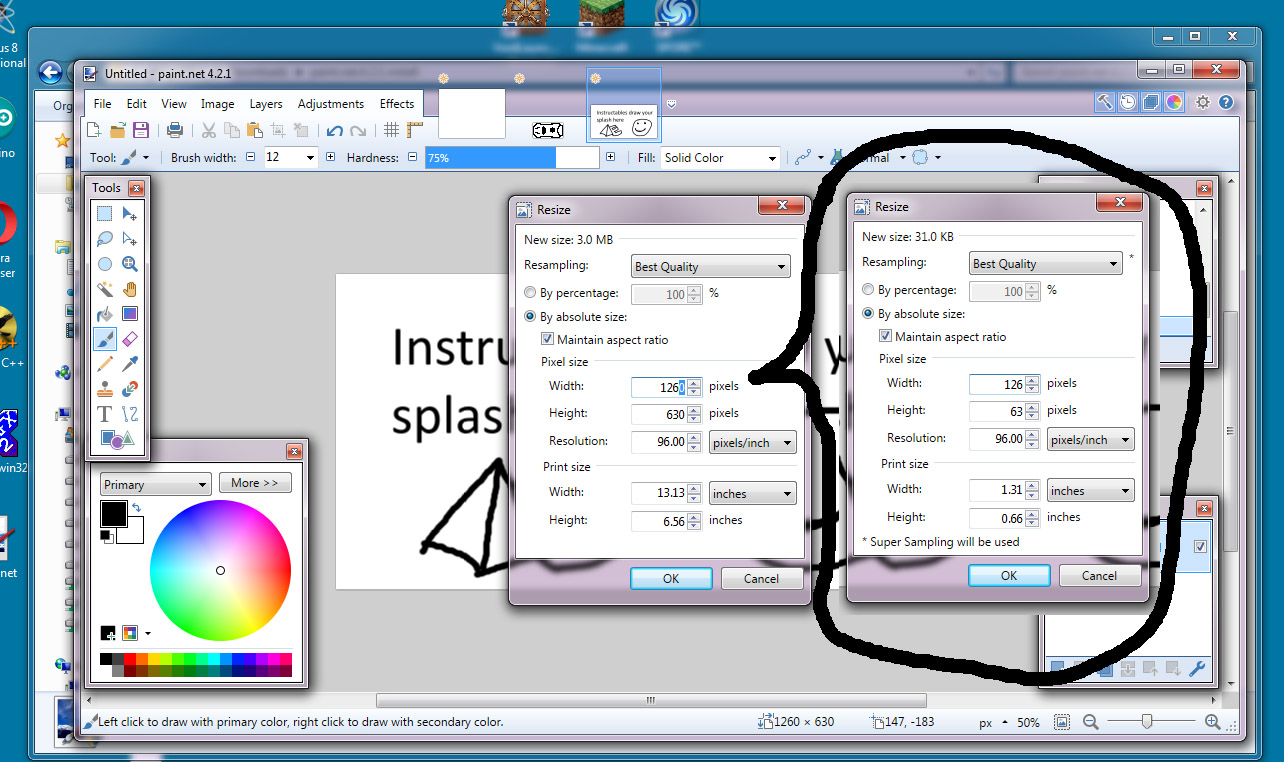The width and height of the screenshot is (1284, 762).
Task: Select the Pencil tool
Action: coord(105,364)
